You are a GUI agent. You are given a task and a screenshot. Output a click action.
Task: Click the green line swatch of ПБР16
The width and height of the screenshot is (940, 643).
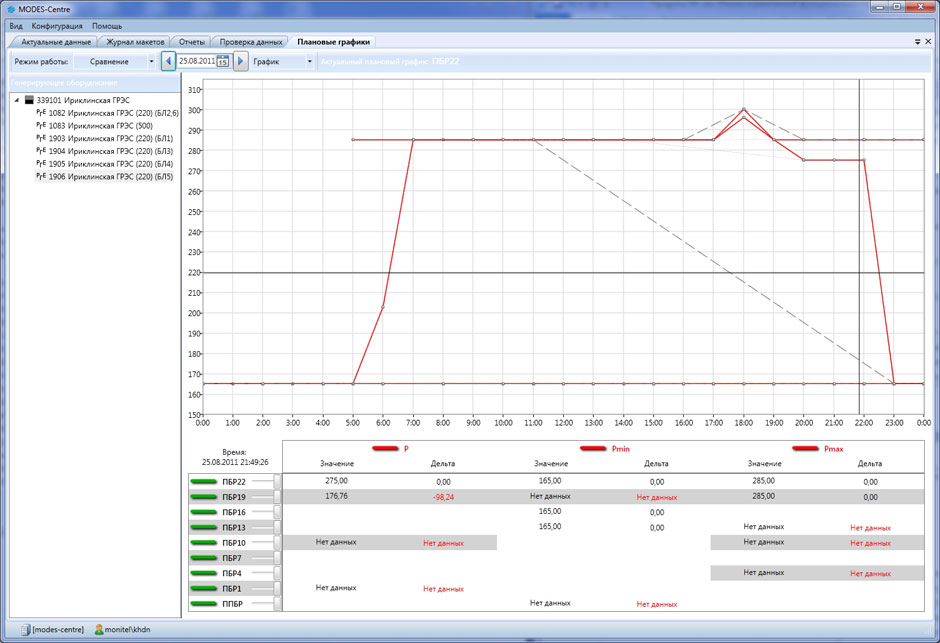[x=203, y=512]
